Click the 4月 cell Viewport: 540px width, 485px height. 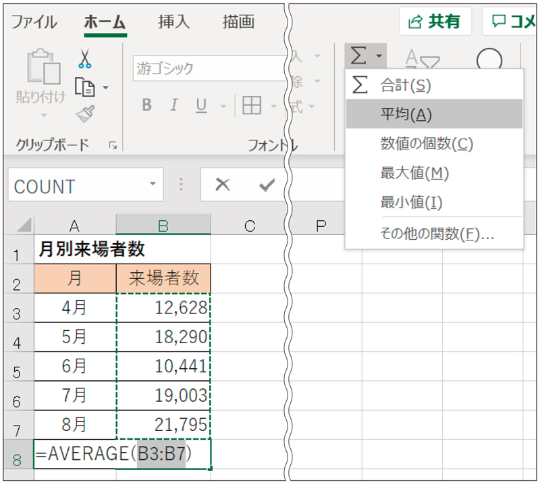pos(75,308)
